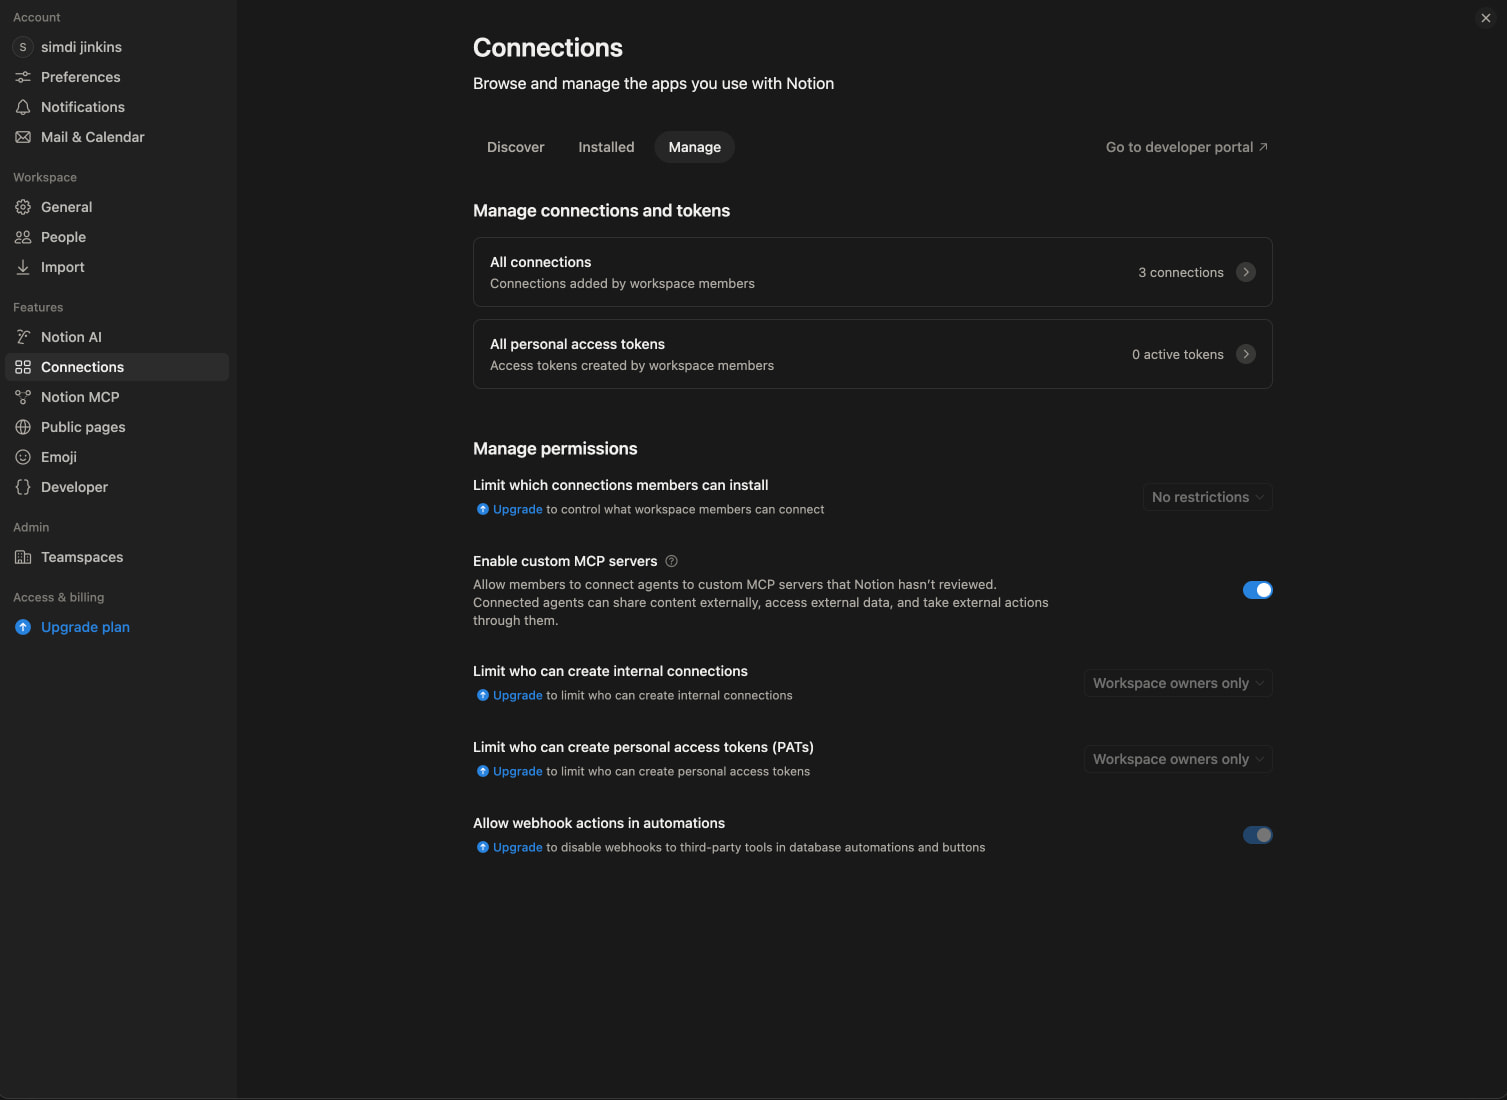The image size is (1507, 1100).
Task: Switch to the Installed tab
Action: click(x=606, y=147)
